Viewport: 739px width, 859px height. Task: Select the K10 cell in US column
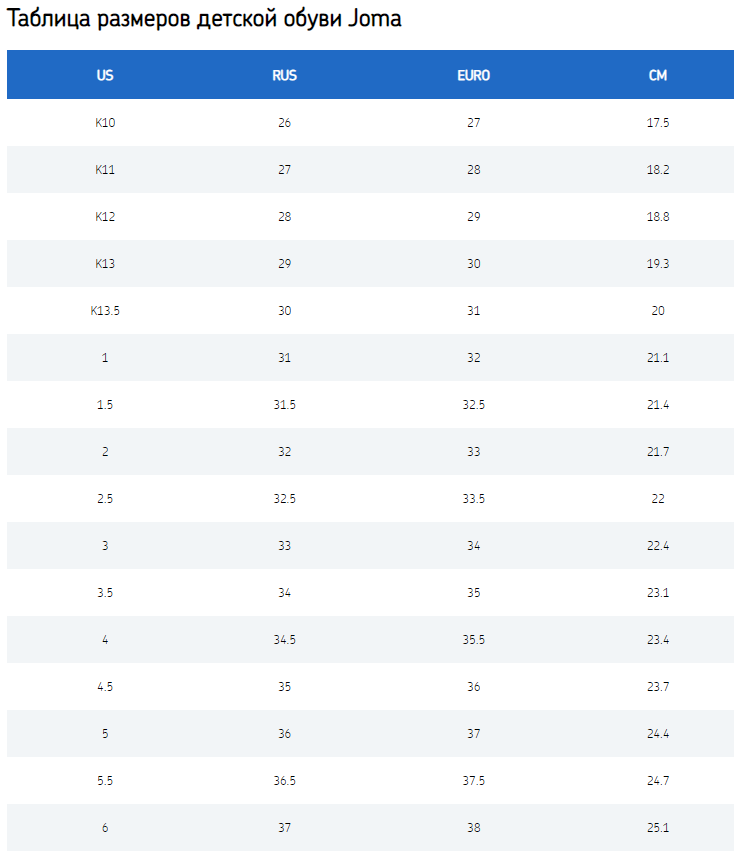[x=105, y=123]
